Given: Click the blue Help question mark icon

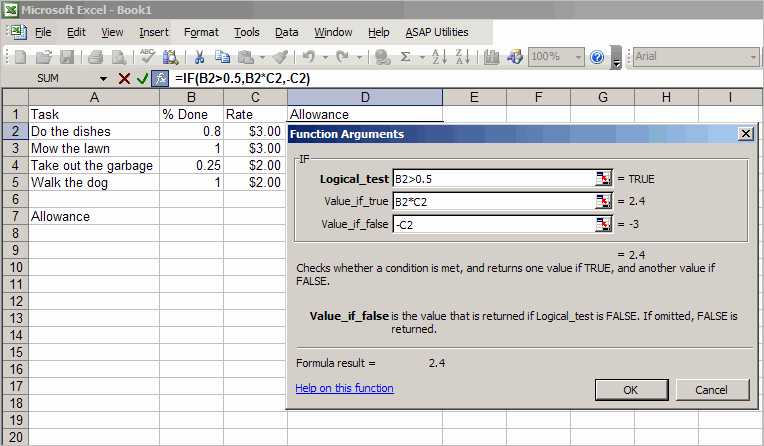Looking at the screenshot, I should tap(597, 57).
